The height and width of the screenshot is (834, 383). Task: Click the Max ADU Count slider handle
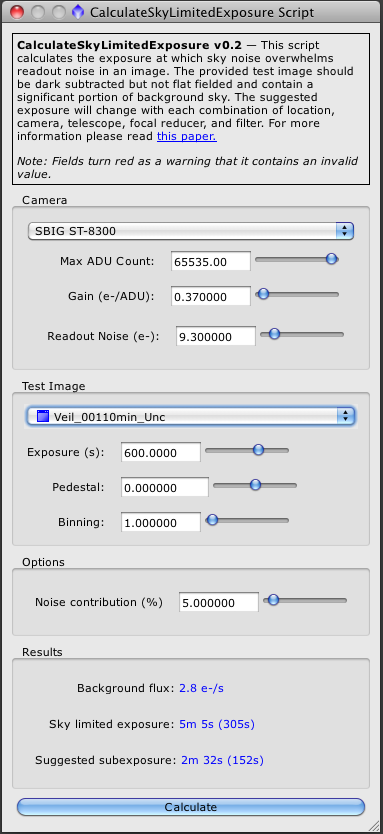point(331,259)
